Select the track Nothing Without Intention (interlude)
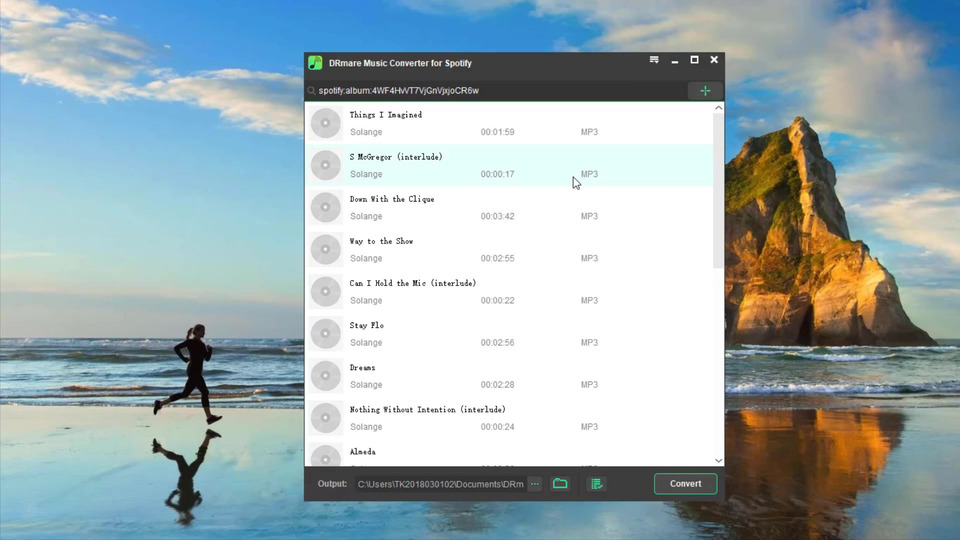960x540 pixels. [x=509, y=418]
